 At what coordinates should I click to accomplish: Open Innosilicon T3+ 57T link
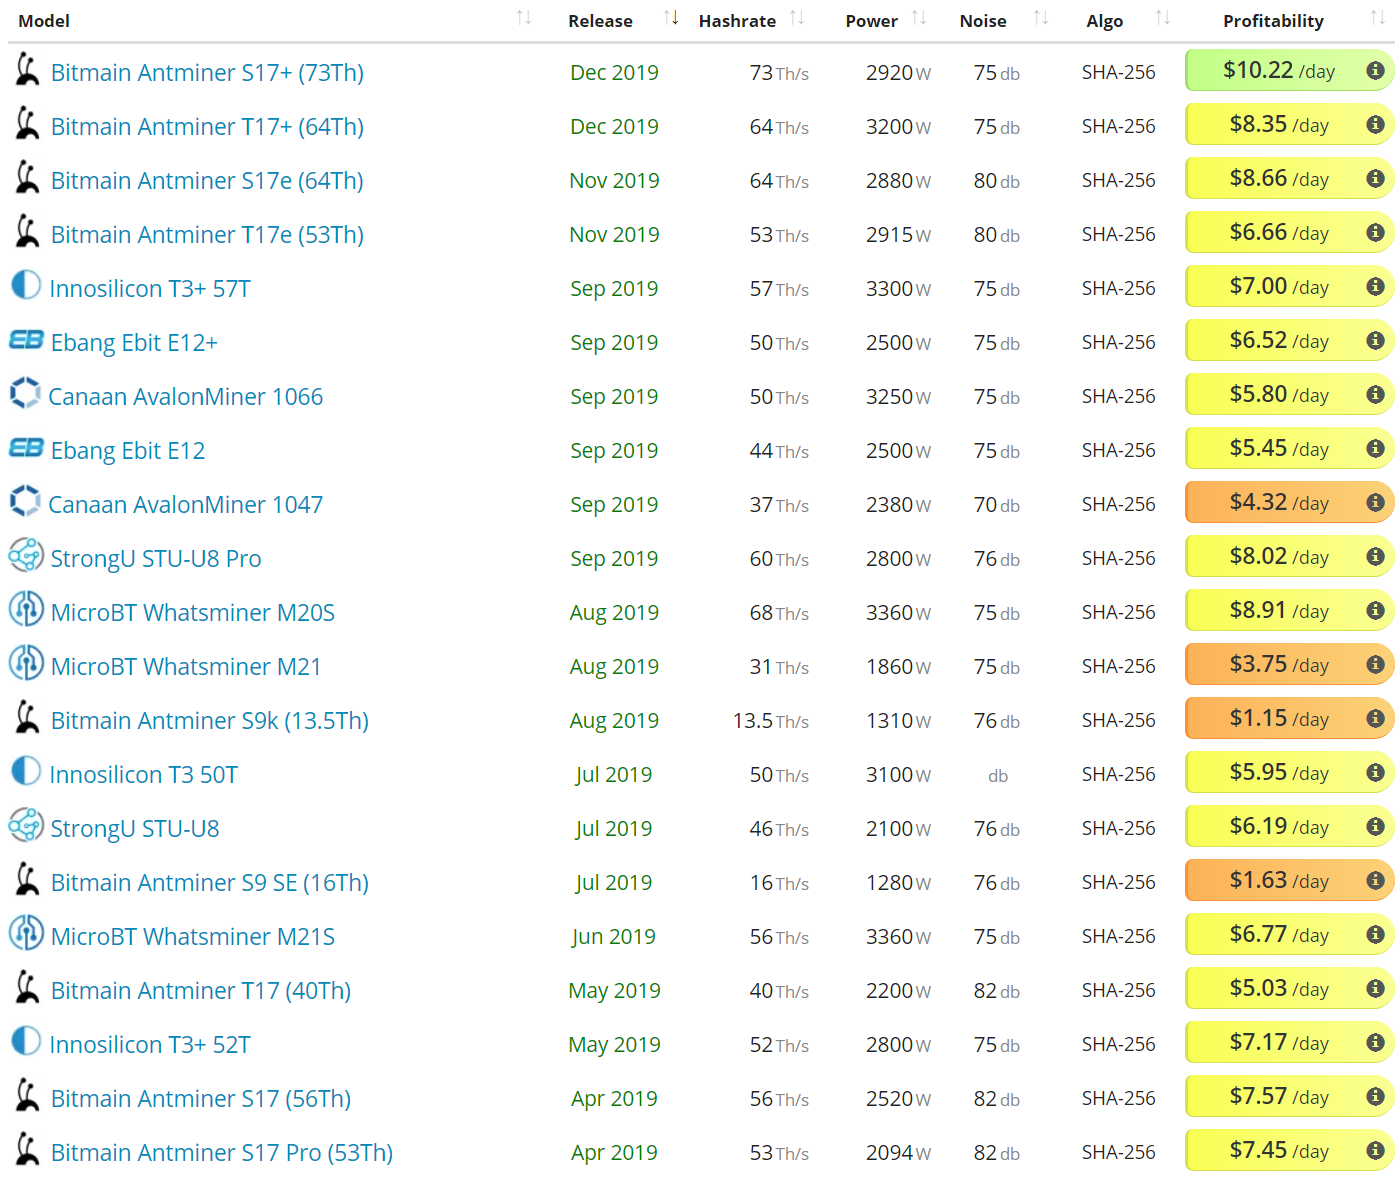click(x=150, y=289)
